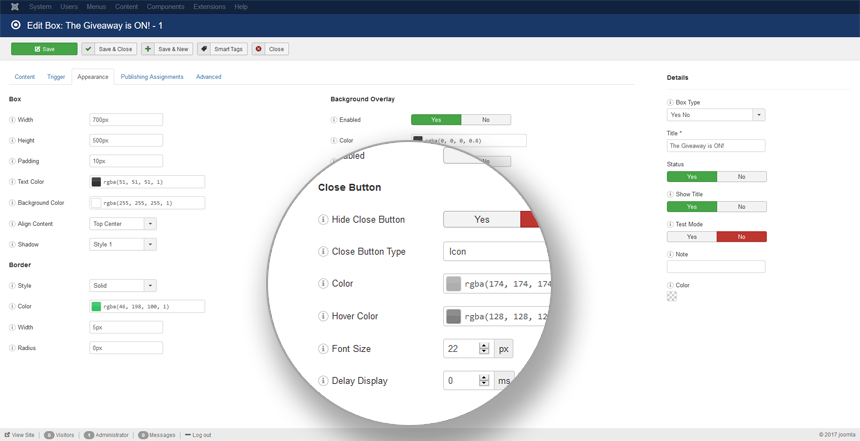Click info icon next to Background Color
860x441 pixels.
(x=12, y=203)
